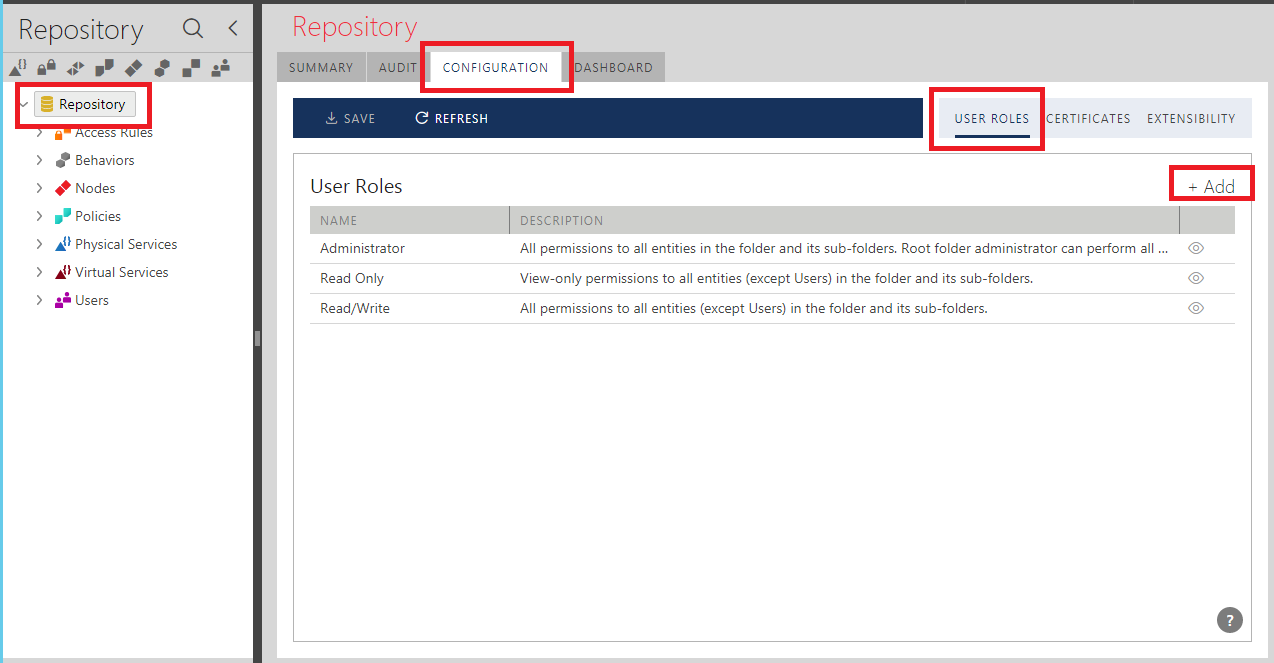Viewport: 1274px width, 663px height.
Task: Click the splitter handle between the panels
Action: pos(257,339)
